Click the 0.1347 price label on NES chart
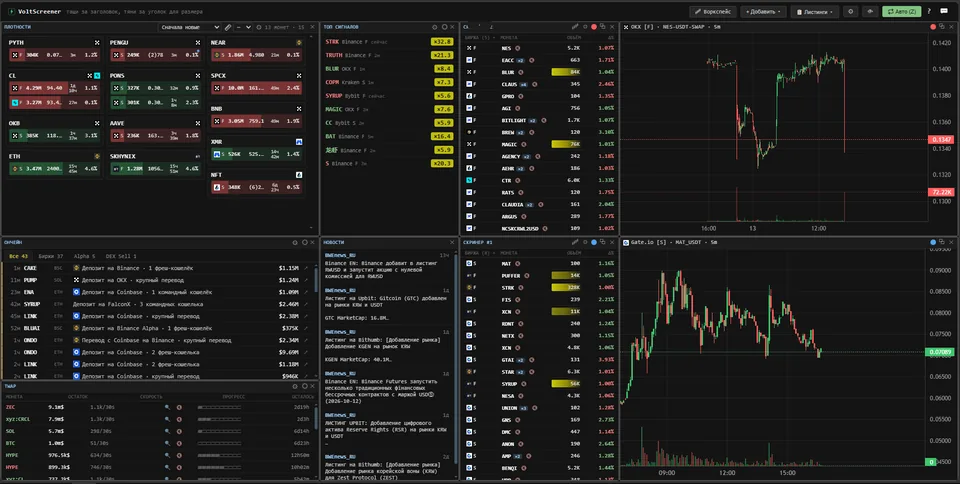 tap(940, 140)
